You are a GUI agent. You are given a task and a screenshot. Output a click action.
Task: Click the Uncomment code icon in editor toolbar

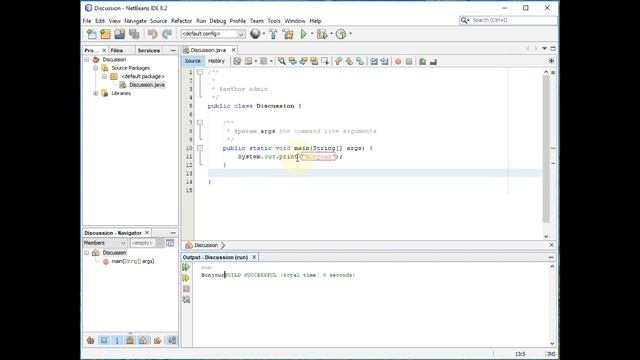(433, 61)
